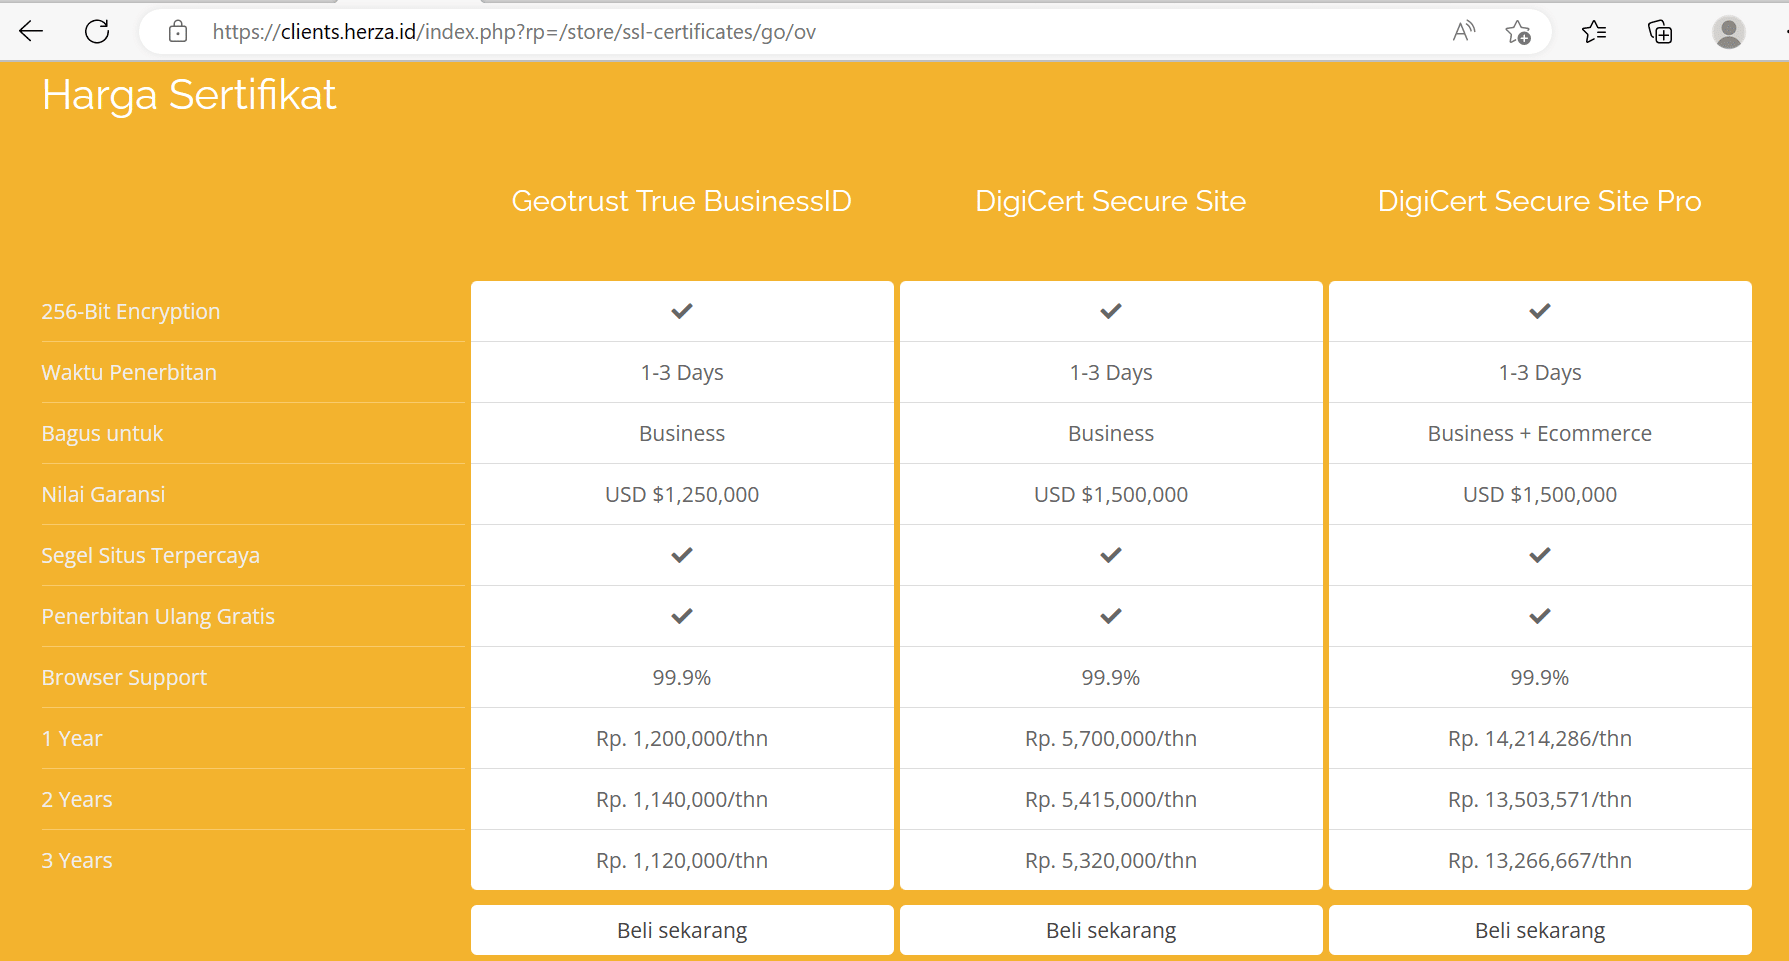Click the Business + Ecommerce cell
Viewport: 1789px width, 961px height.
pyautogui.click(x=1540, y=434)
